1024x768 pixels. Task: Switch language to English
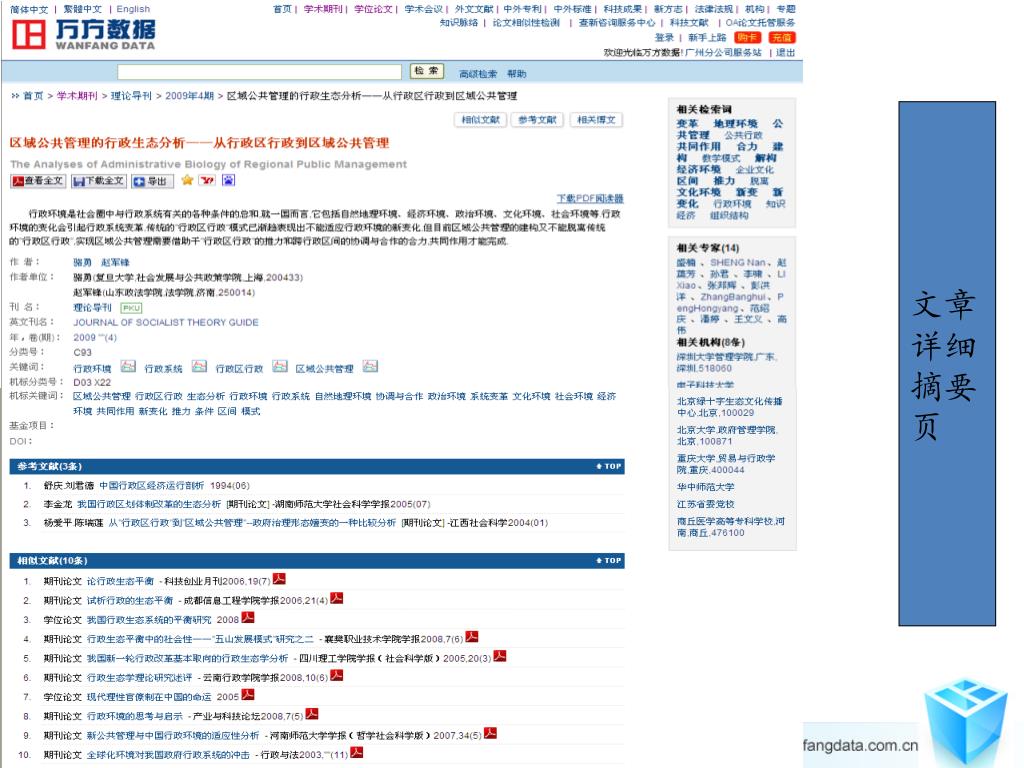(x=133, y=9)
